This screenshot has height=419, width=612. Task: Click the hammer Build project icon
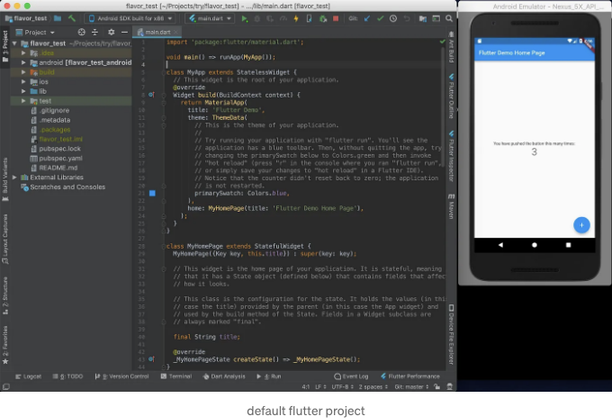point(71,18)
